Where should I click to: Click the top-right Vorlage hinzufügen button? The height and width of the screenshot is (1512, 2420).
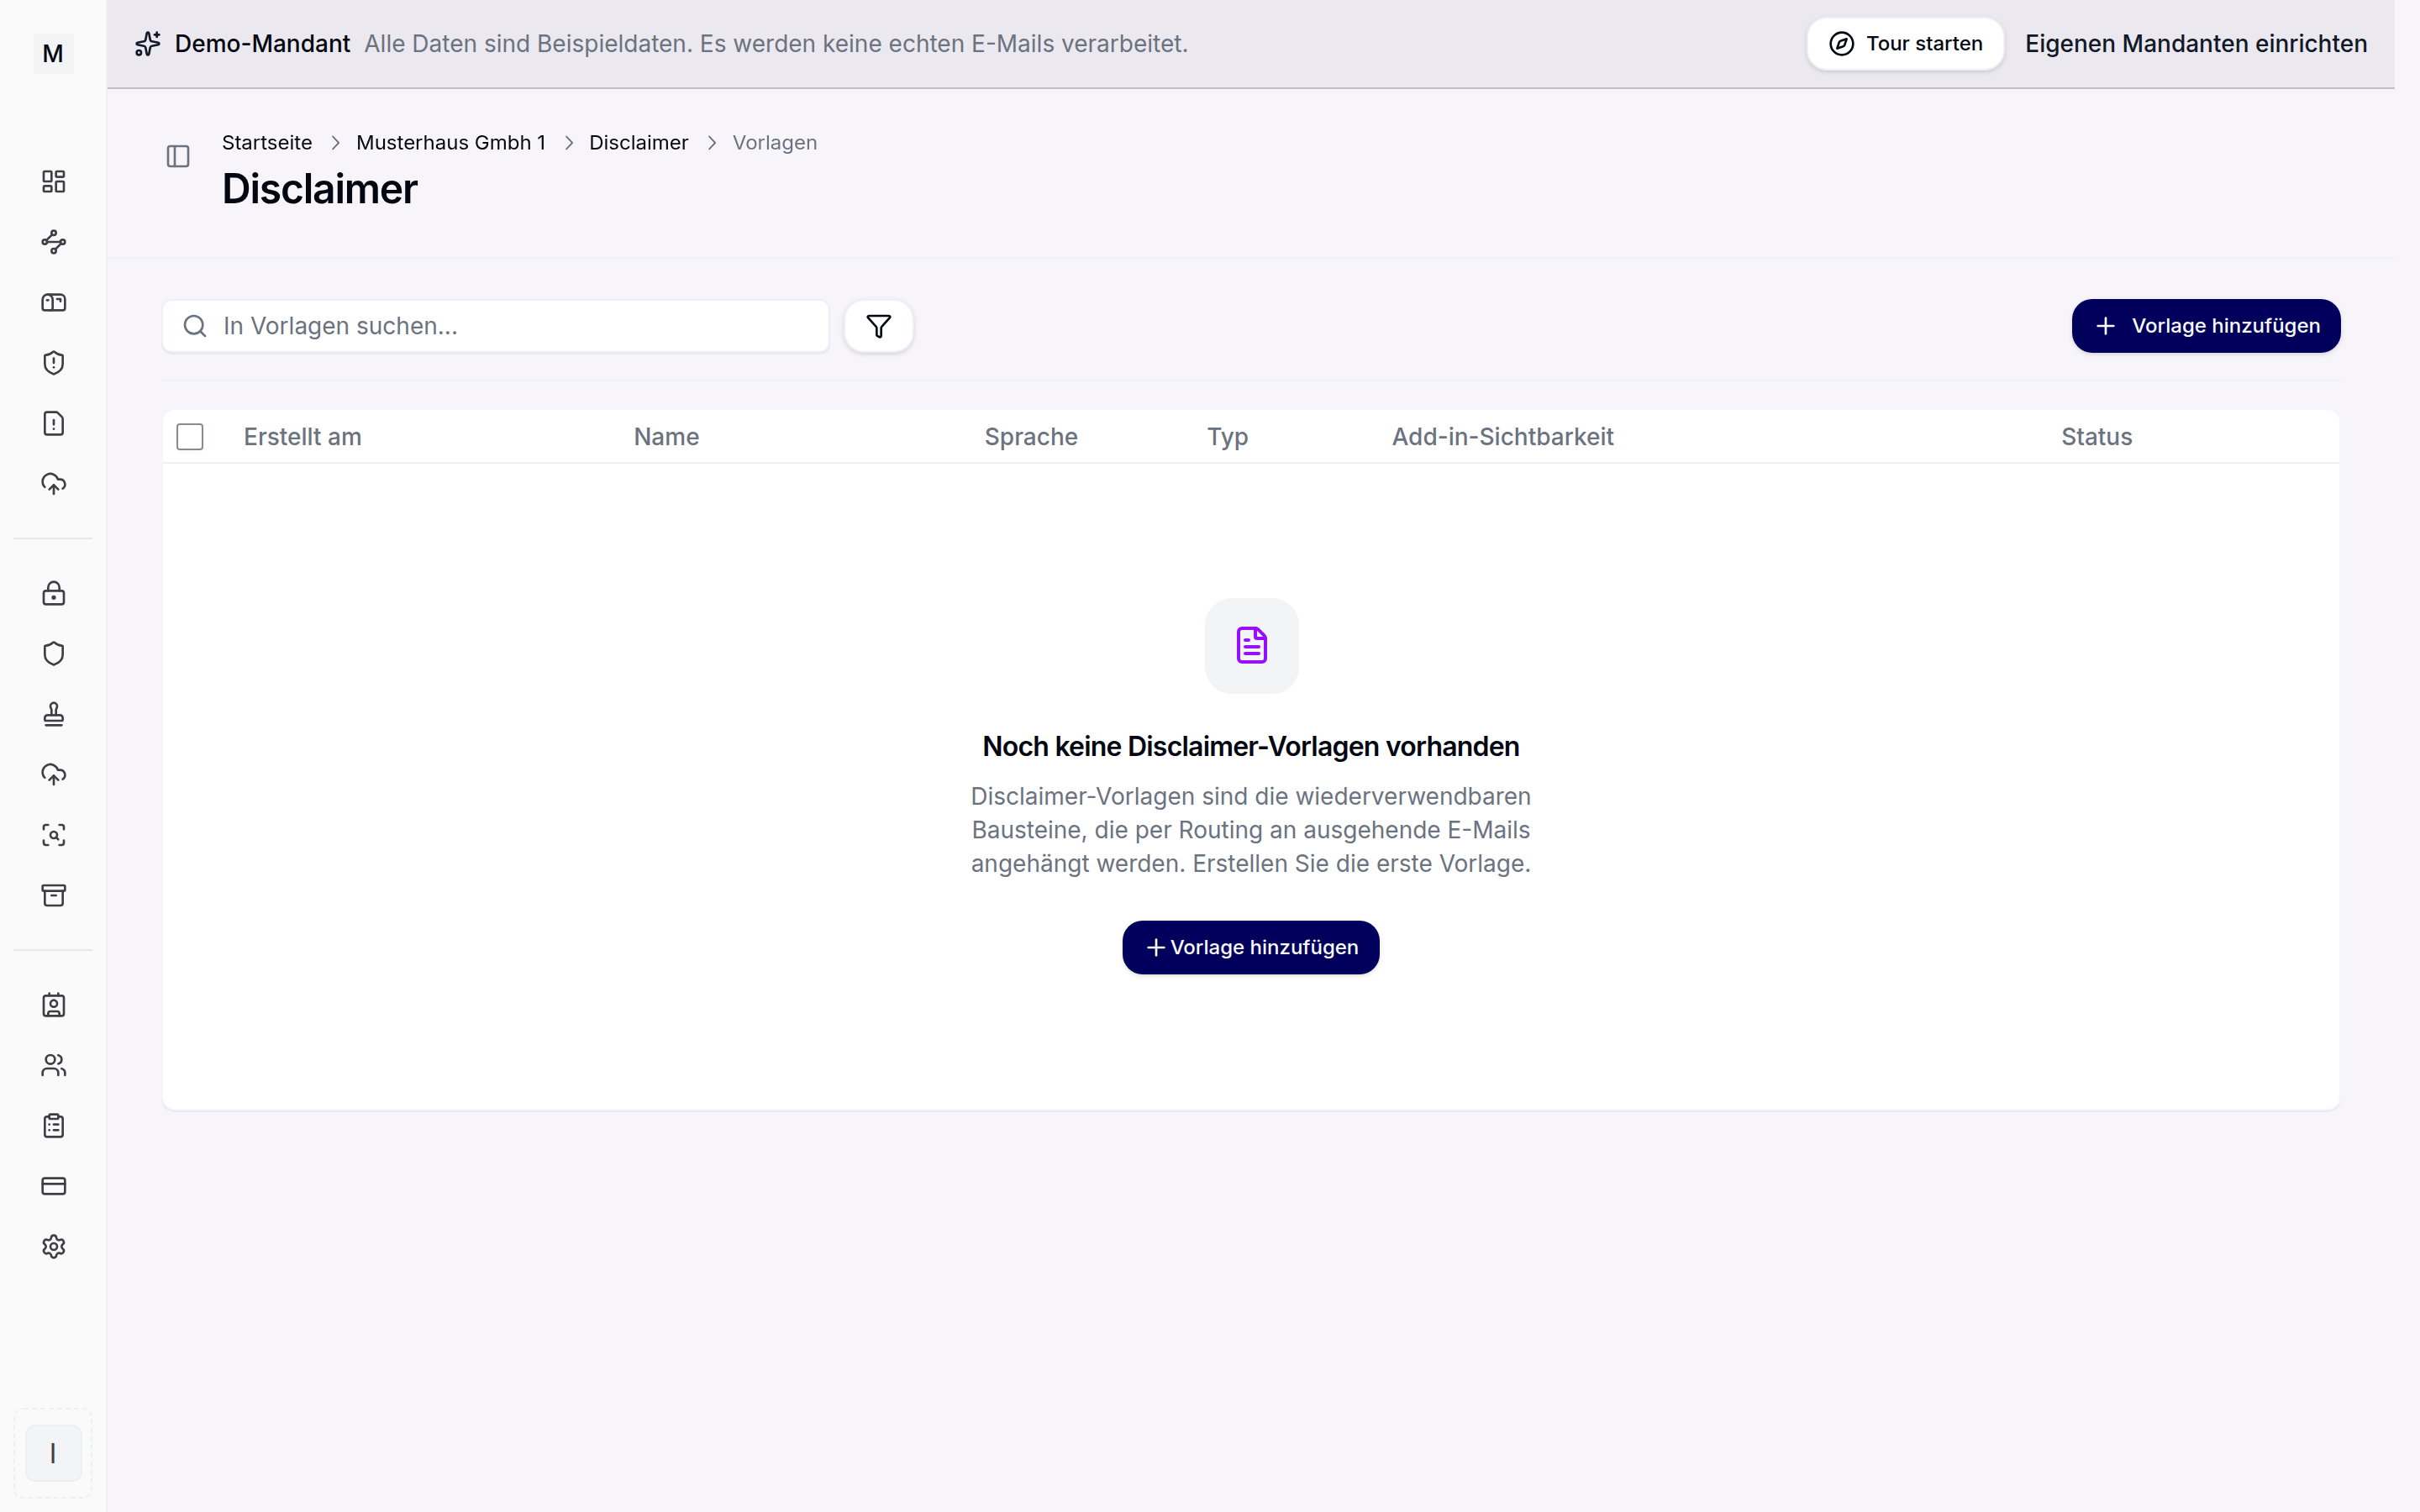(2206, 326)
